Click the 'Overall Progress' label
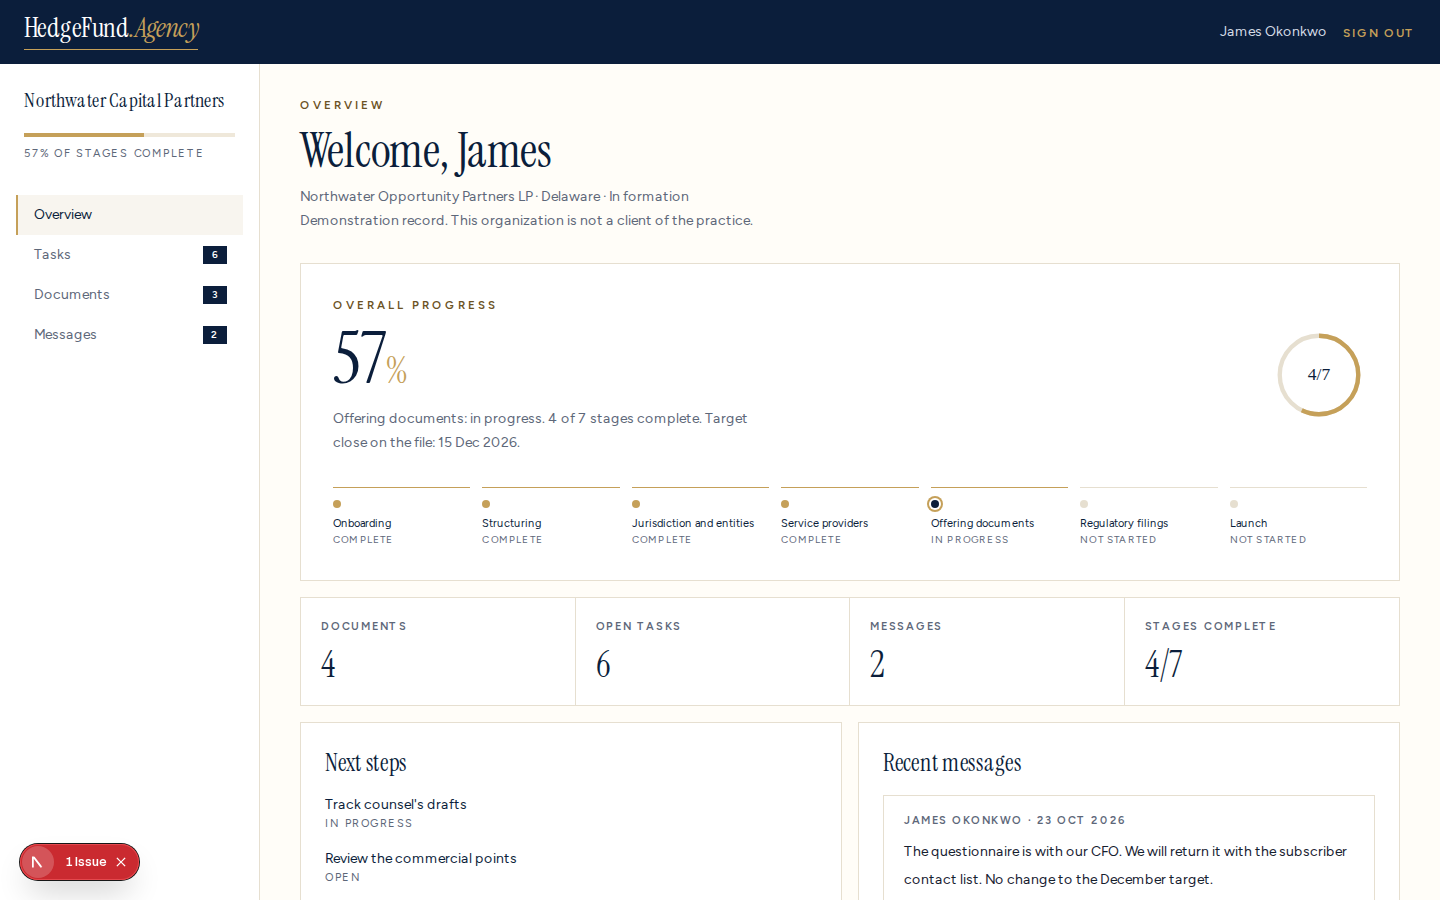 415,305
